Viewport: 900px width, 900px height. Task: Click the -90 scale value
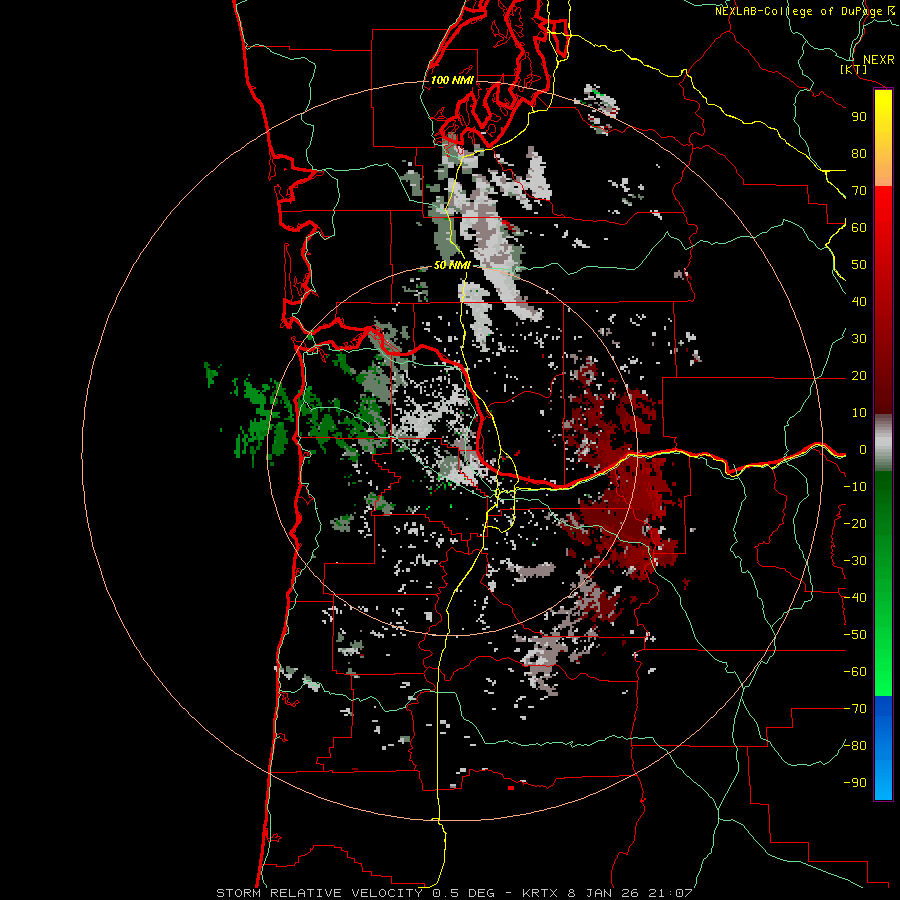855,783
